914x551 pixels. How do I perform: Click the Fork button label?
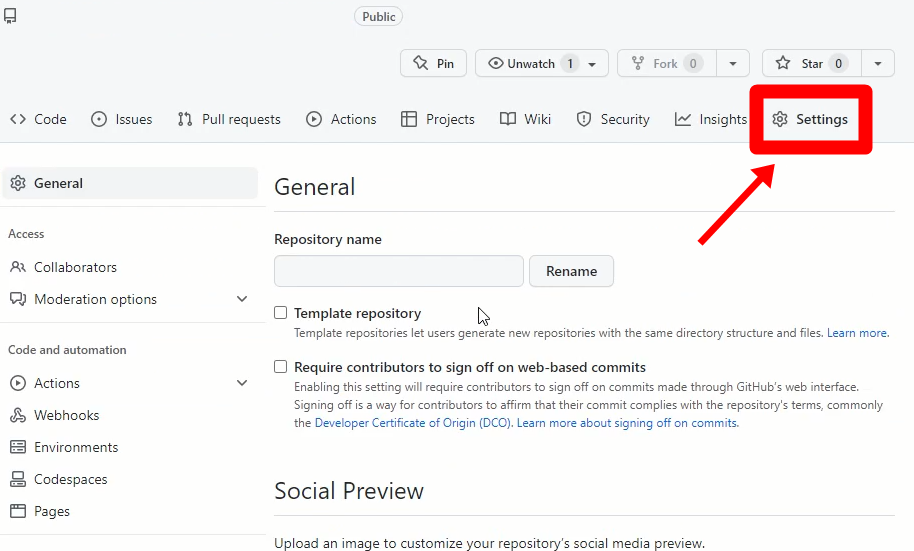point(665,64)
